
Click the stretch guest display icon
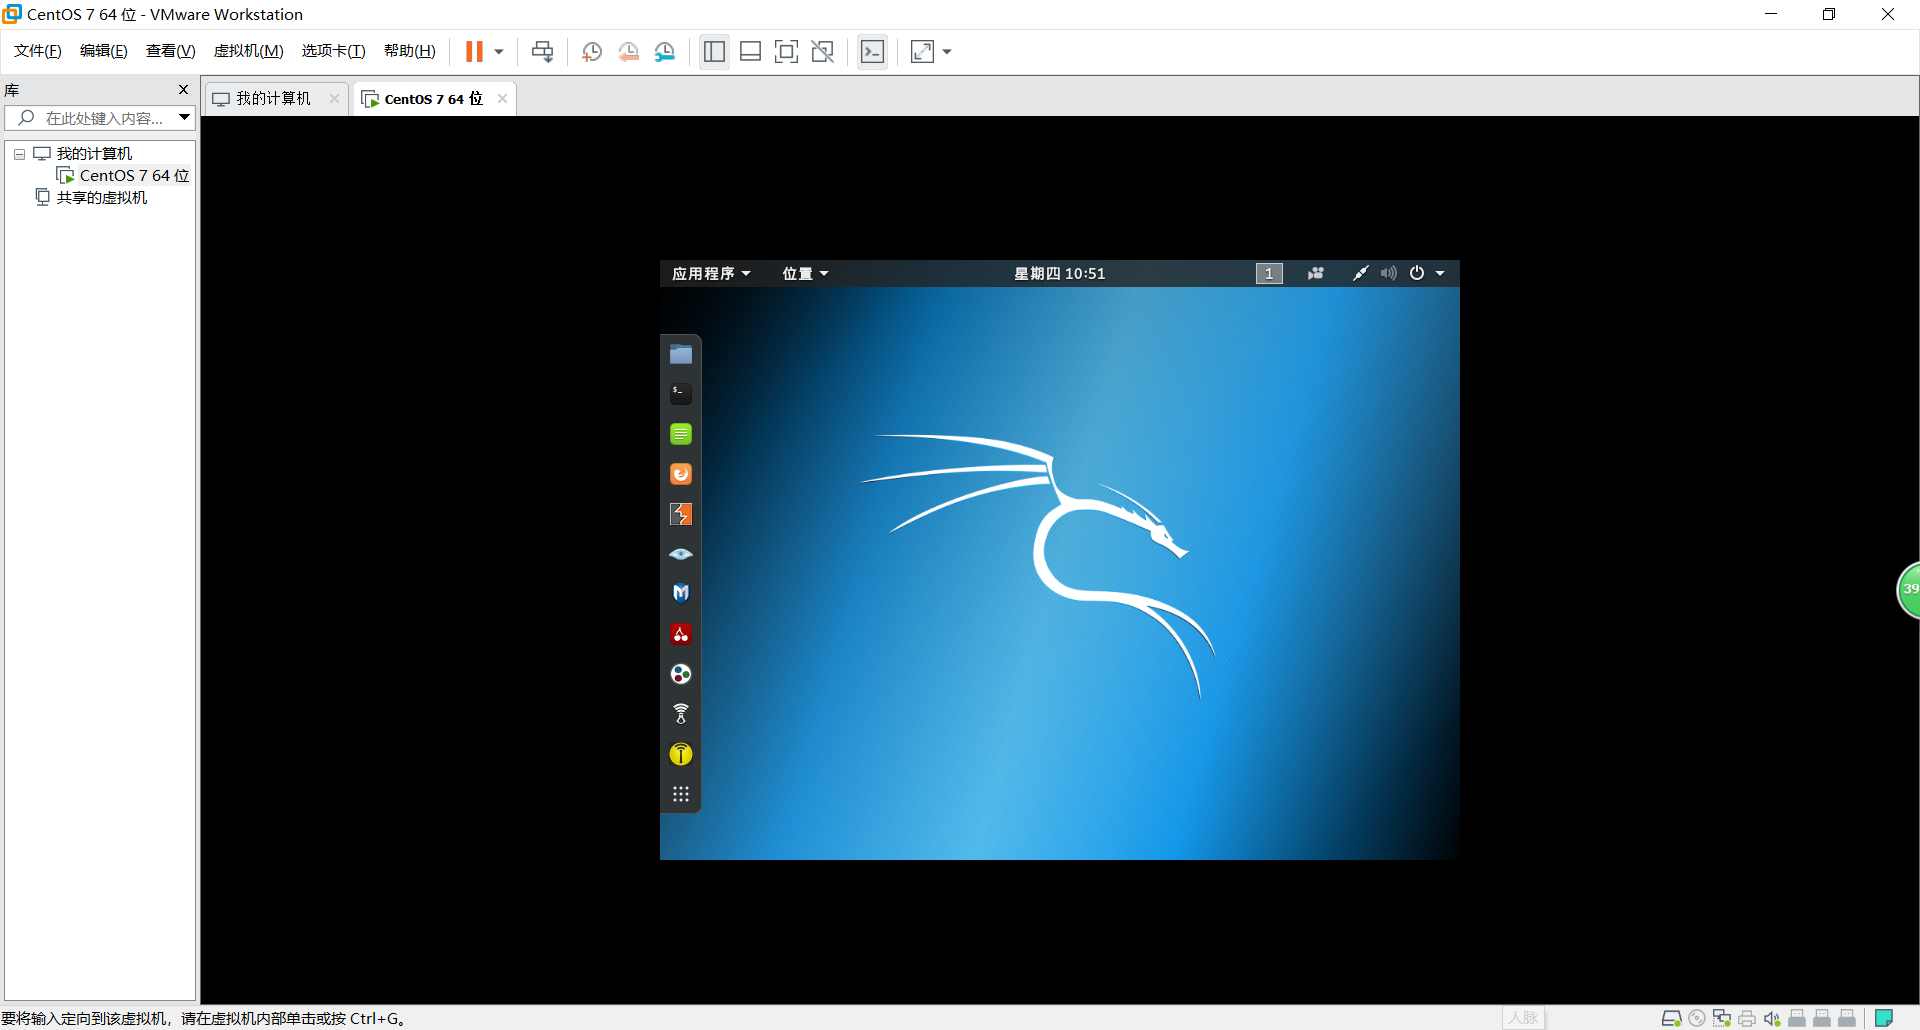click(x=923, y=51)
